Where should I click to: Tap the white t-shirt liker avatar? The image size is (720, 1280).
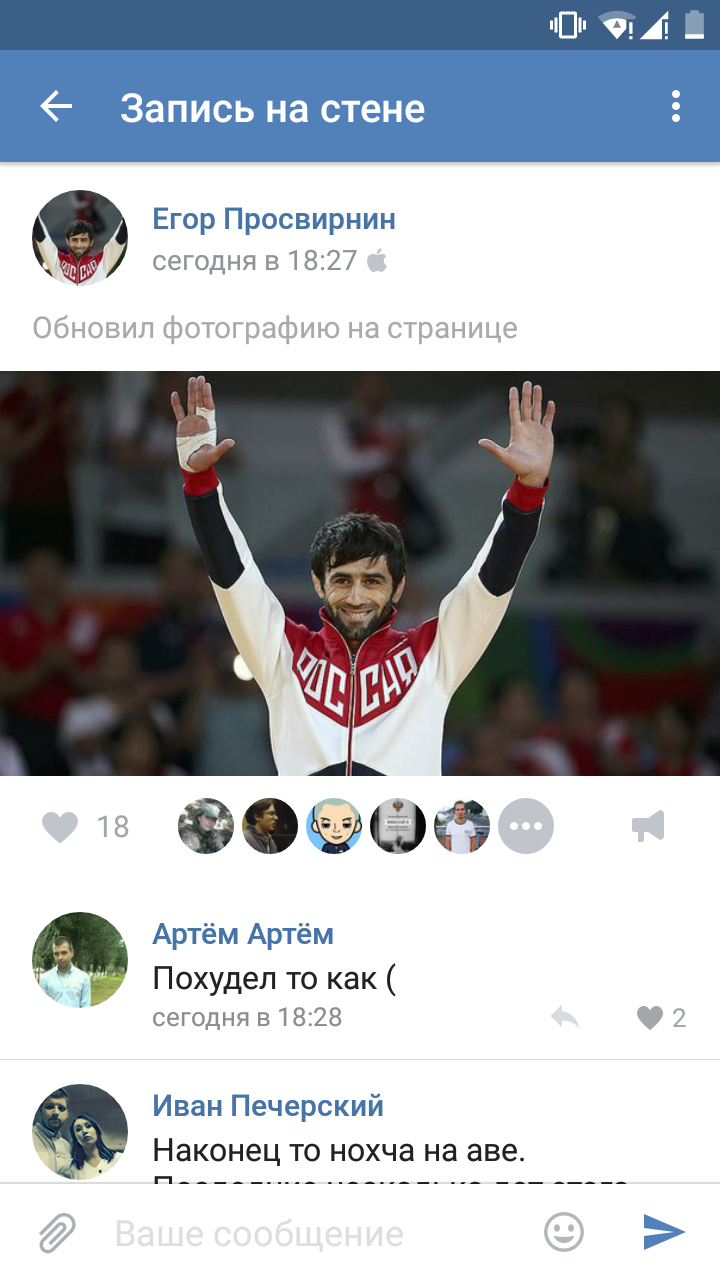click(x=462, y=826)
